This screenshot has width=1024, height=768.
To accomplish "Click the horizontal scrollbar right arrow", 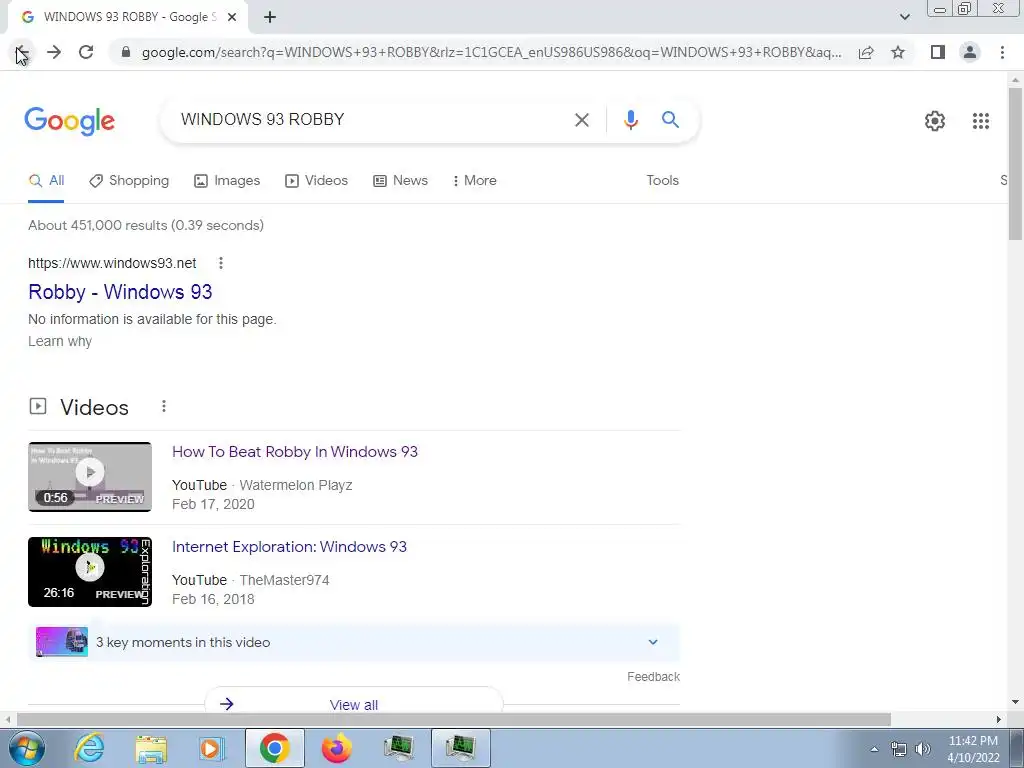I will (999, 720).
